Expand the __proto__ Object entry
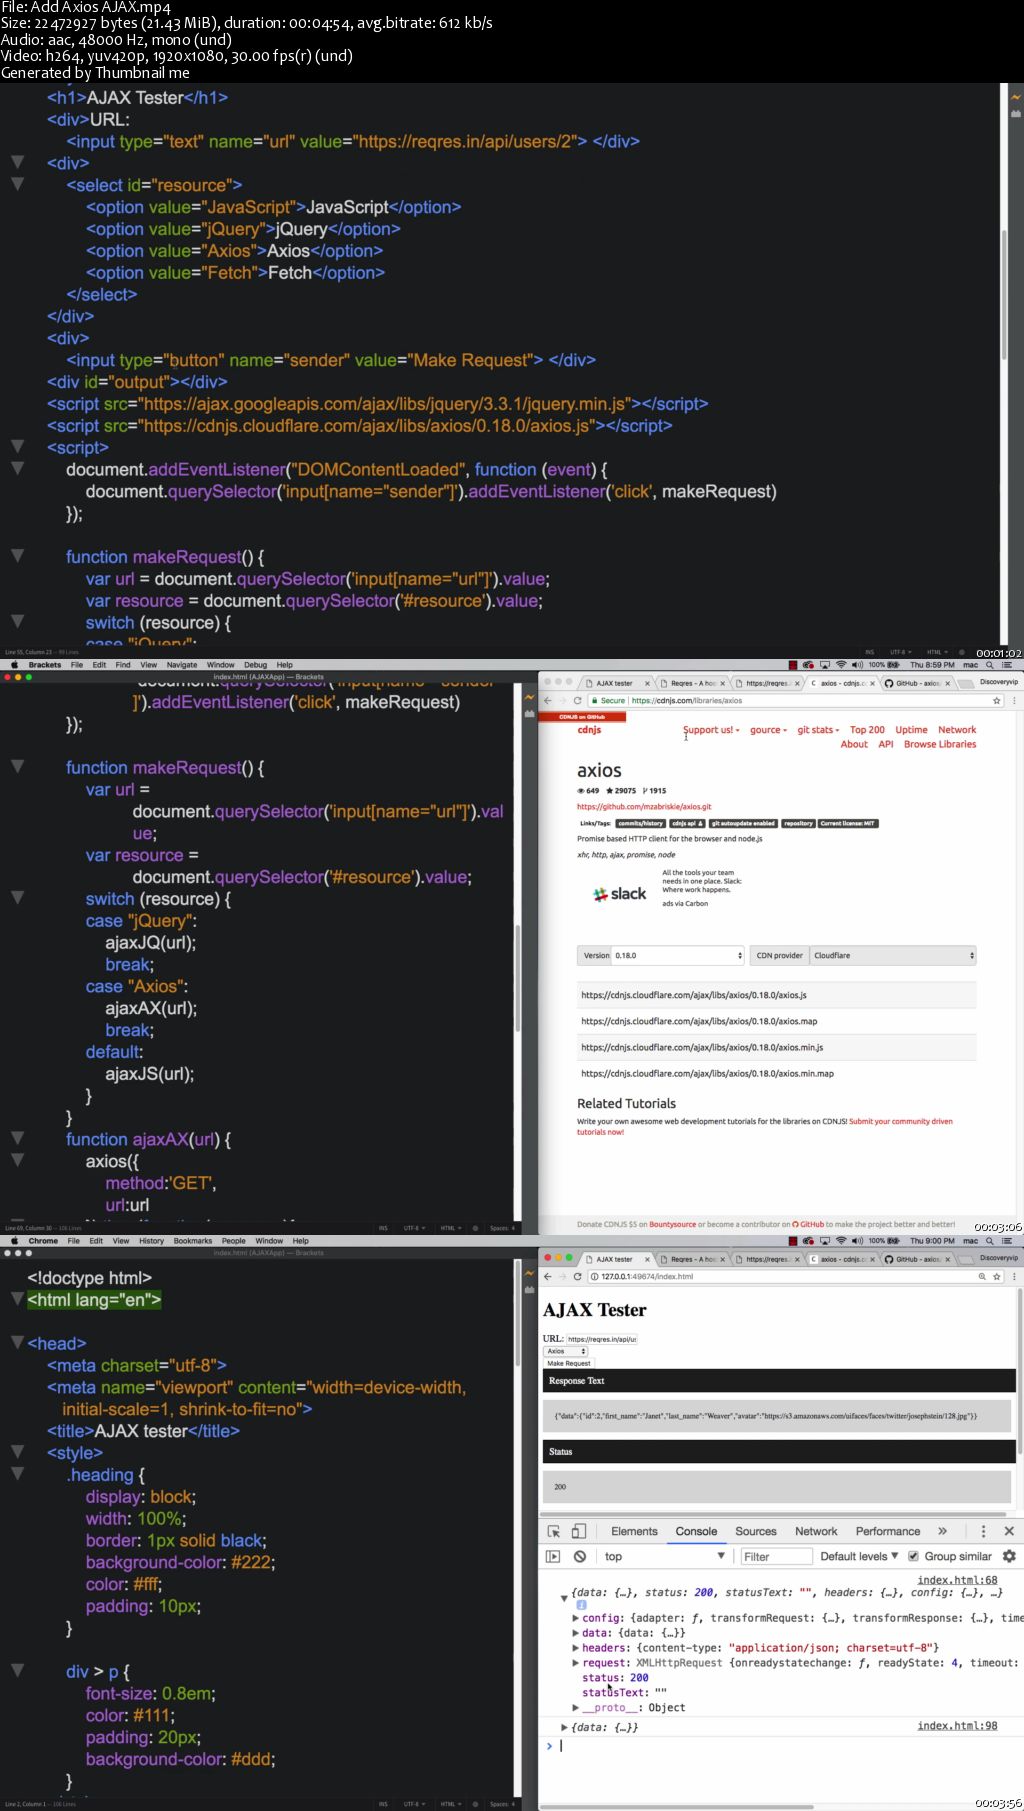The height and width of the screenshot is (1811, 1024). [x=575, y=1708]
